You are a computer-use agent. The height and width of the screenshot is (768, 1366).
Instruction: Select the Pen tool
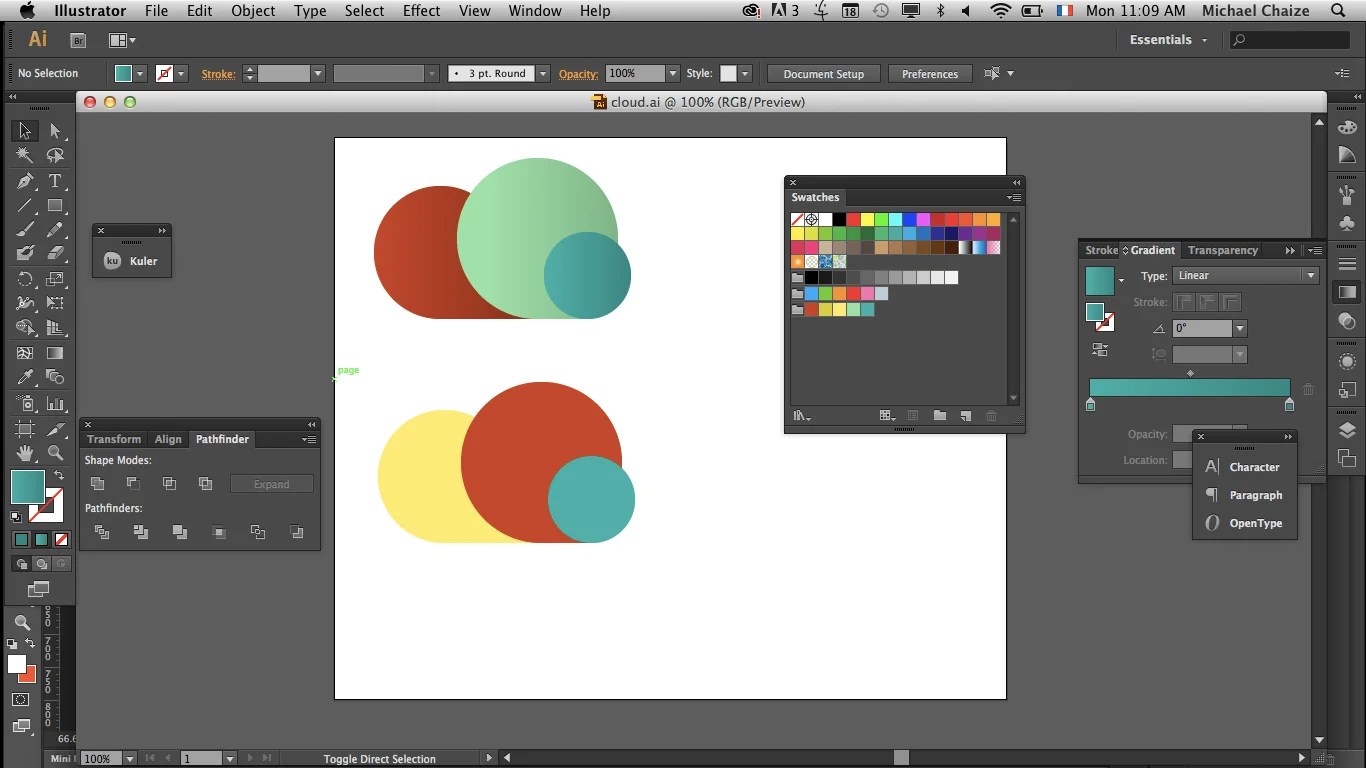click(24, 182)
